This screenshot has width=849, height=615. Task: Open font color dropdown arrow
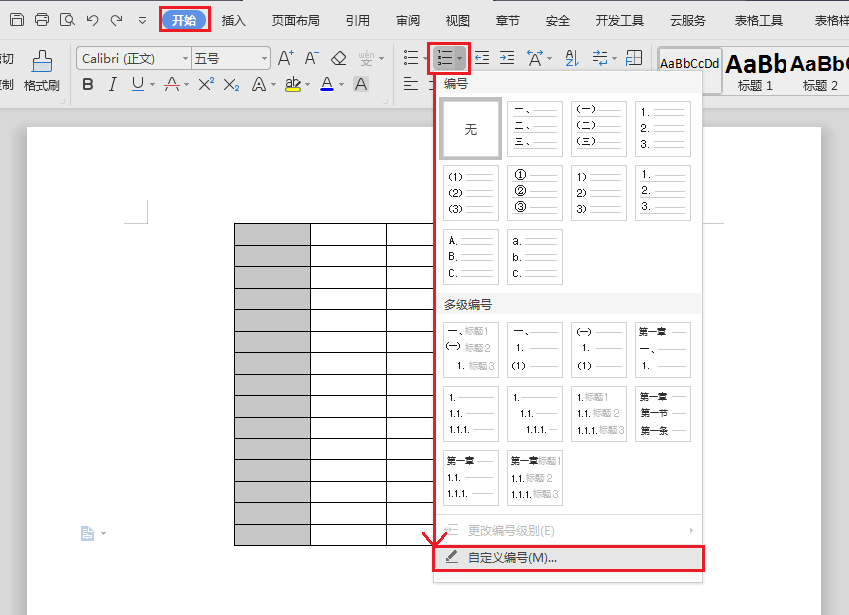(342, 85)
